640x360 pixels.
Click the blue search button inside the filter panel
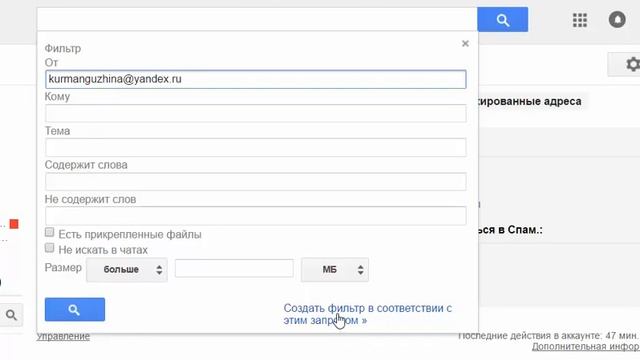(75, 309)
